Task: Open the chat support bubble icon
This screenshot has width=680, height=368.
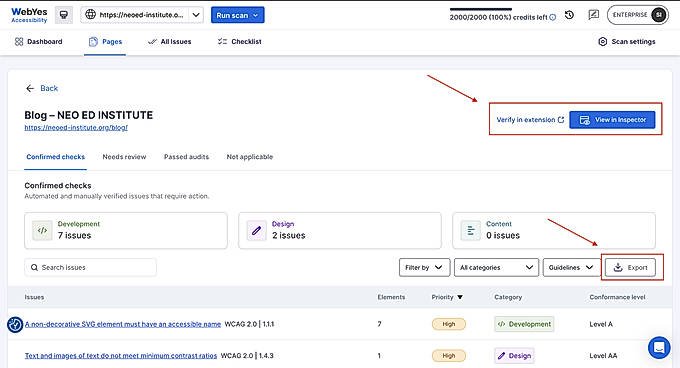Action: tap(659, 348)
